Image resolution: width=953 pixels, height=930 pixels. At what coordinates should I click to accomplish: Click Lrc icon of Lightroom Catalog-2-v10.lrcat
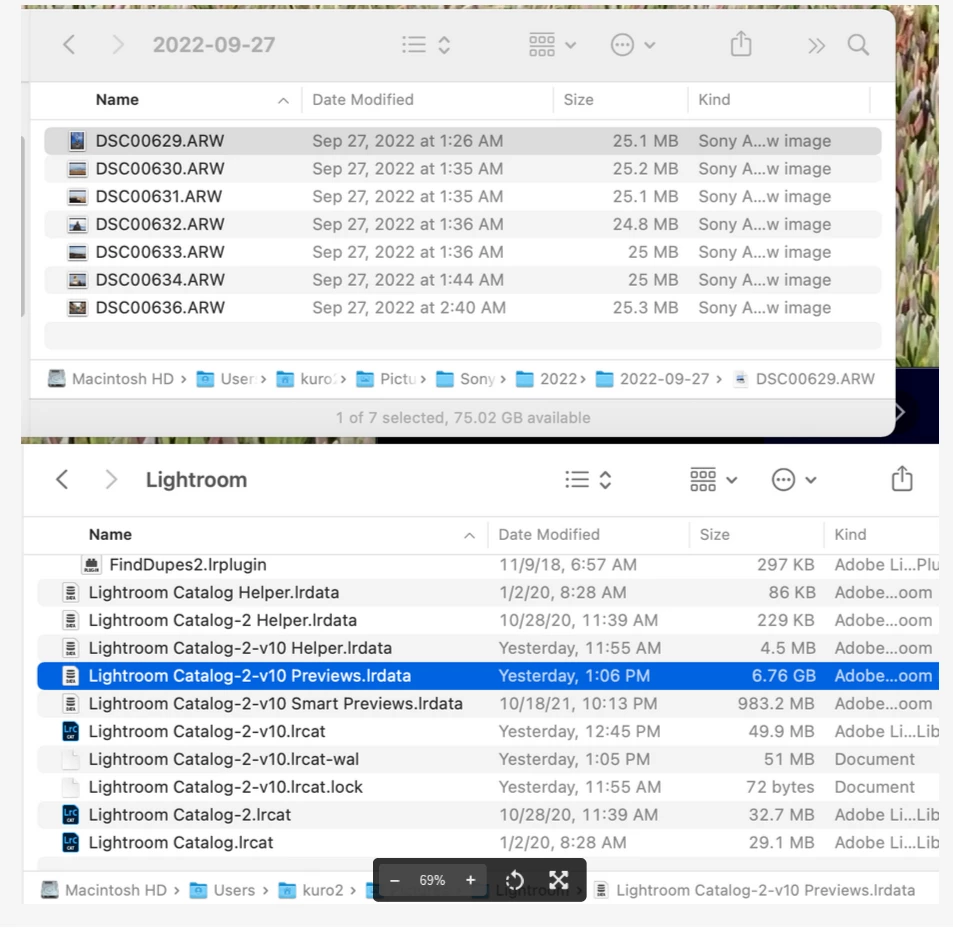click(x=71, y=731)
